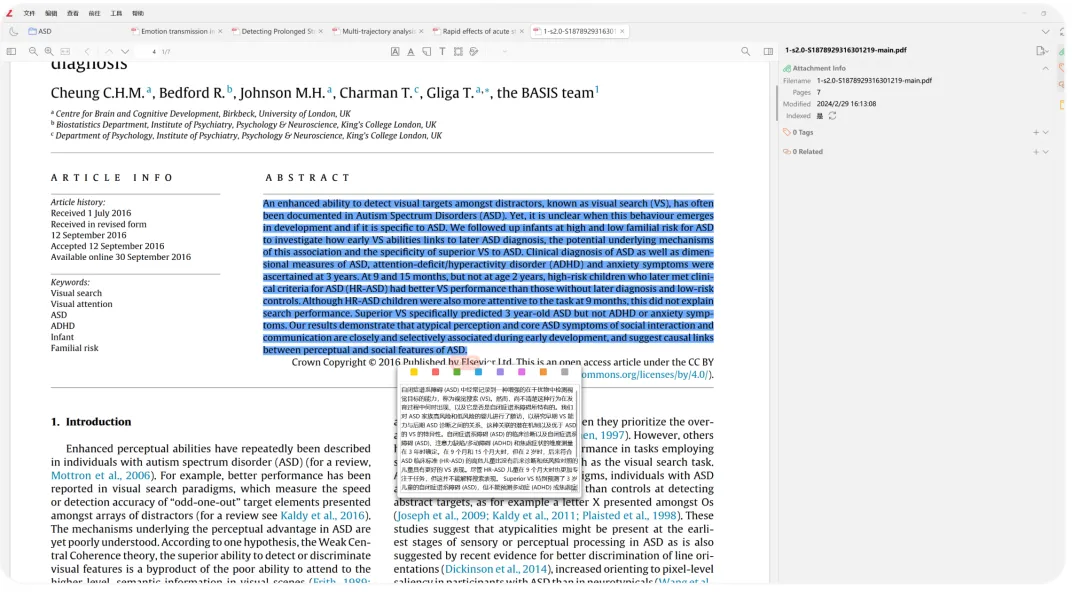The height and width of the screenshot is (596, 1080).
Task: Click the green side-nav attachment icon
Action: pos(1062,52)
